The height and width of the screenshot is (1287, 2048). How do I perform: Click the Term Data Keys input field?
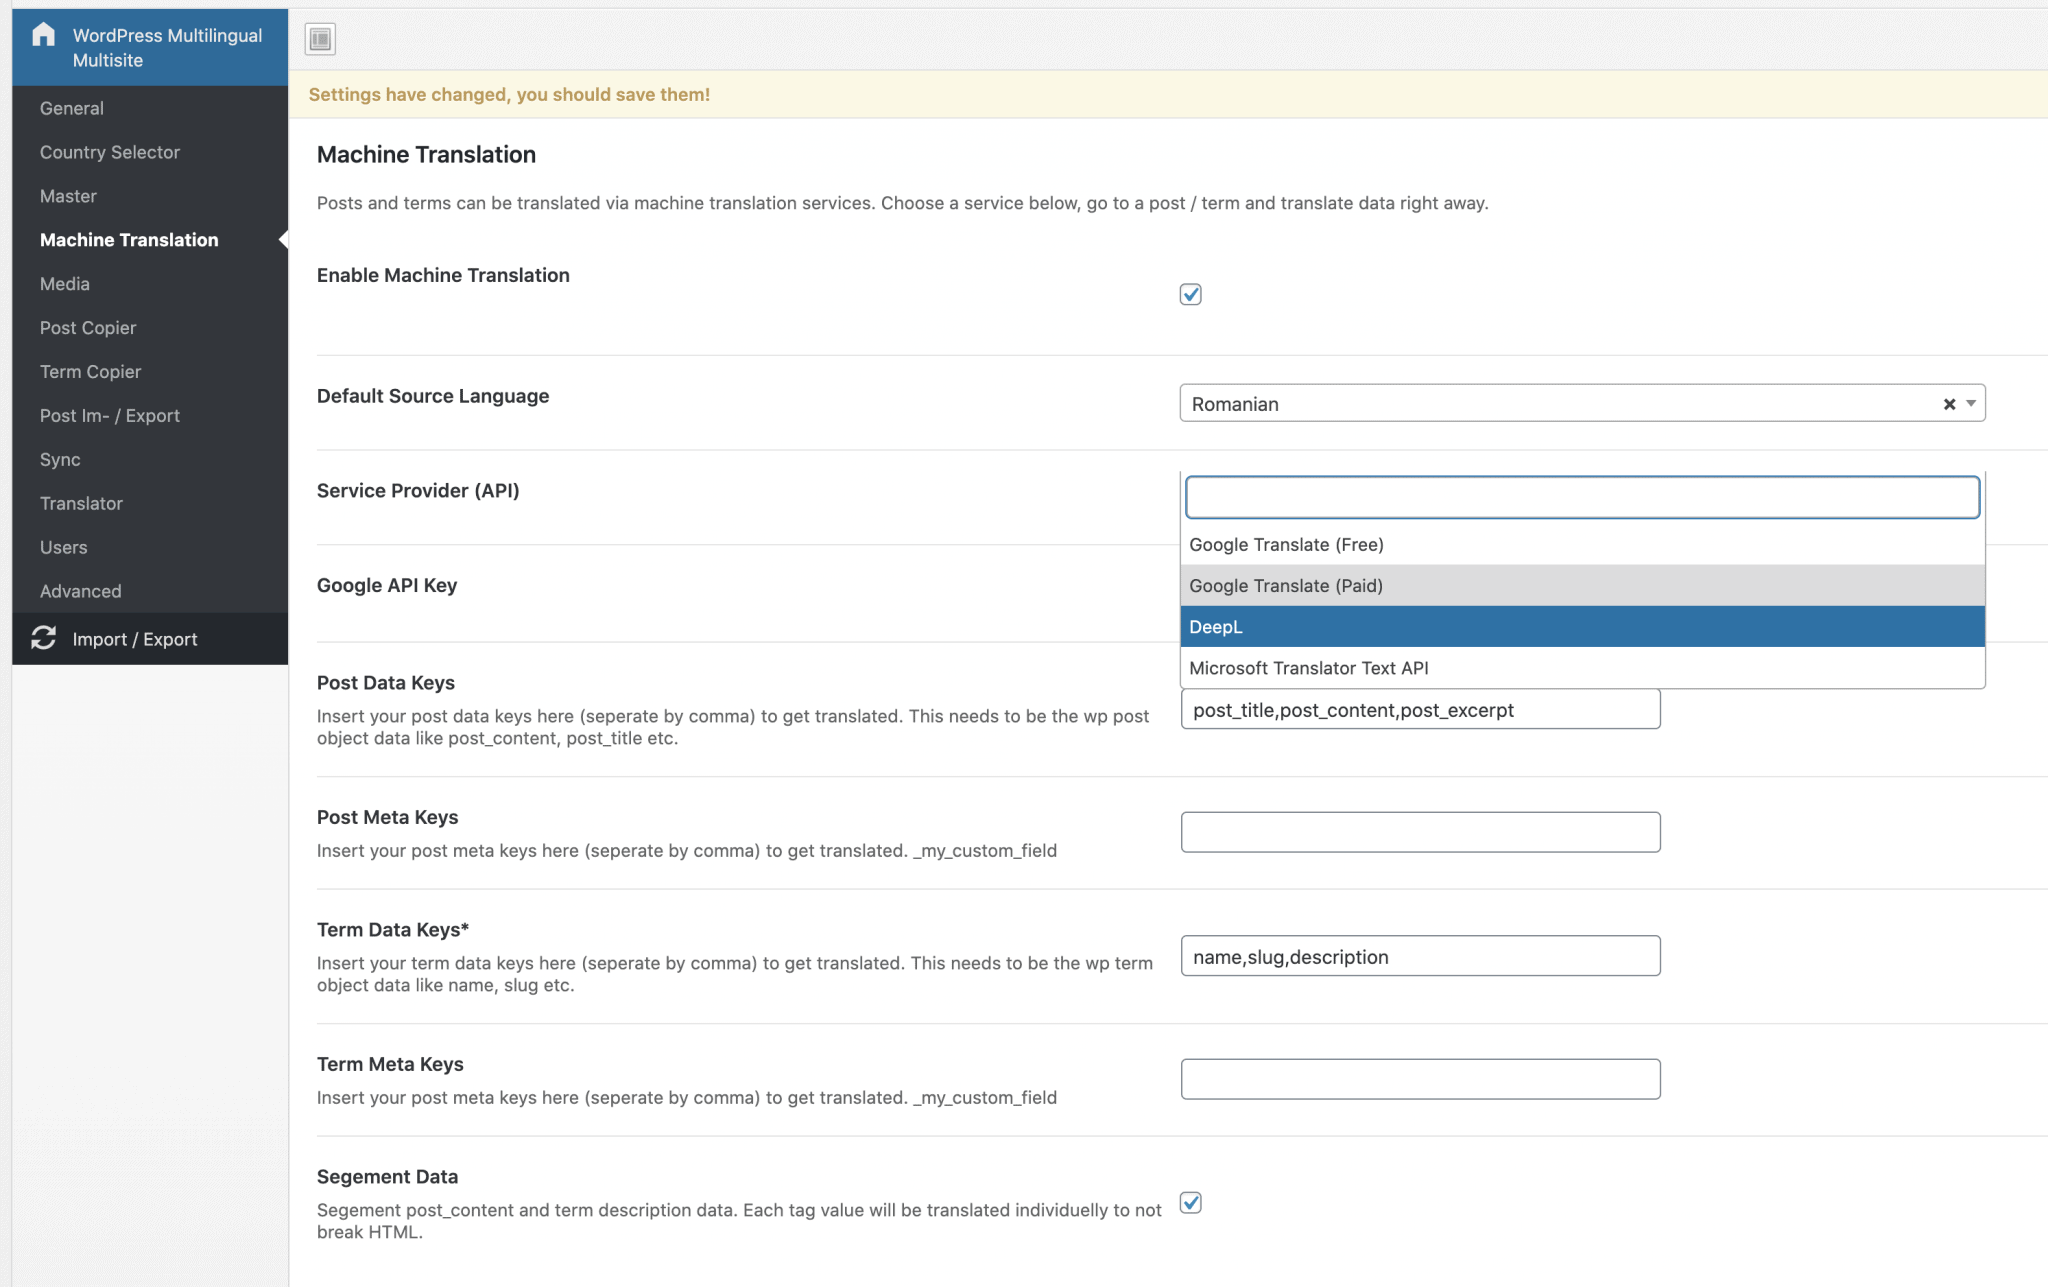1420,956
